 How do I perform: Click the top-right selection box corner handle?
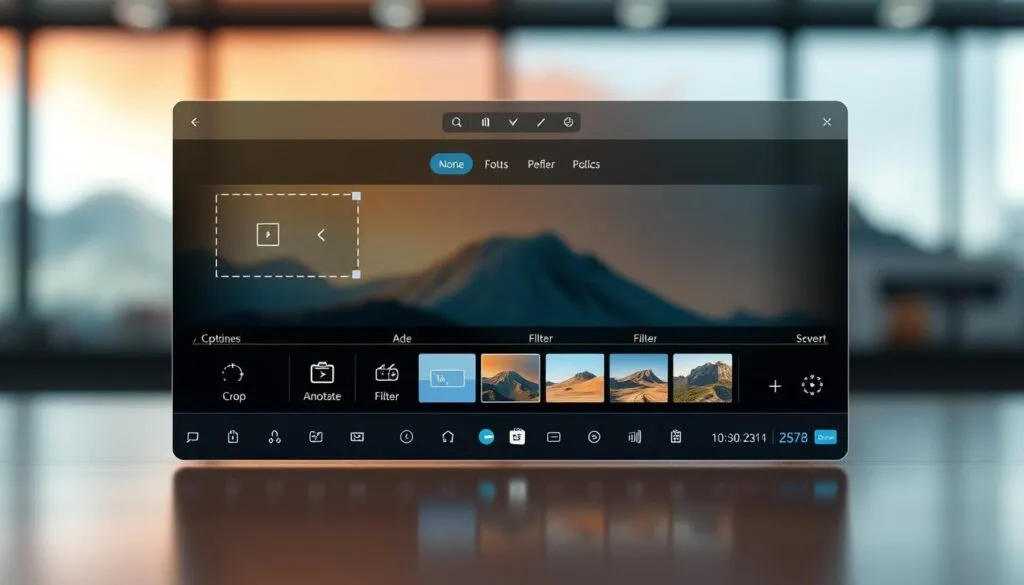(357, 196)
